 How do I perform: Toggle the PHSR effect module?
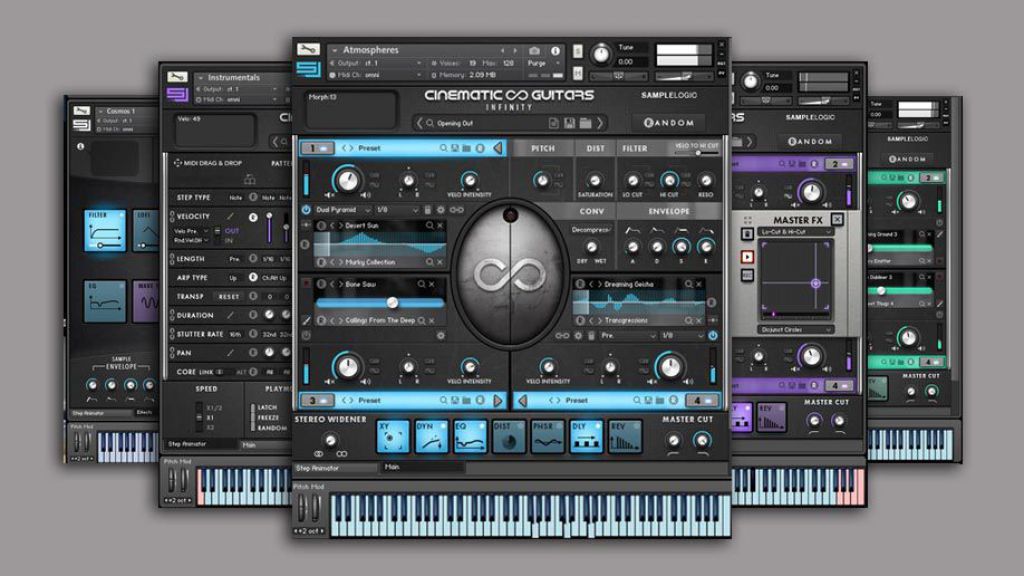[x=547, y=437]
